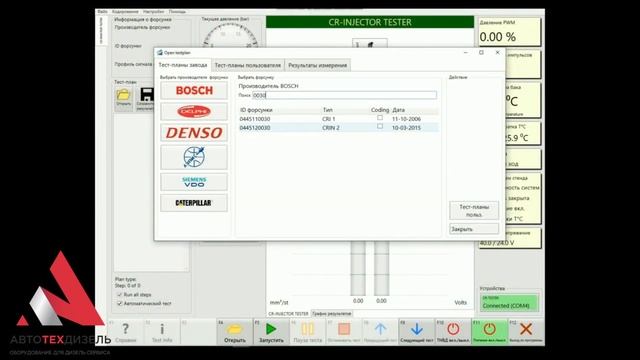Click the F1 Справка question mark button
Image resolution: width=640 pixels, height=360 pixels.
(125, 331)
